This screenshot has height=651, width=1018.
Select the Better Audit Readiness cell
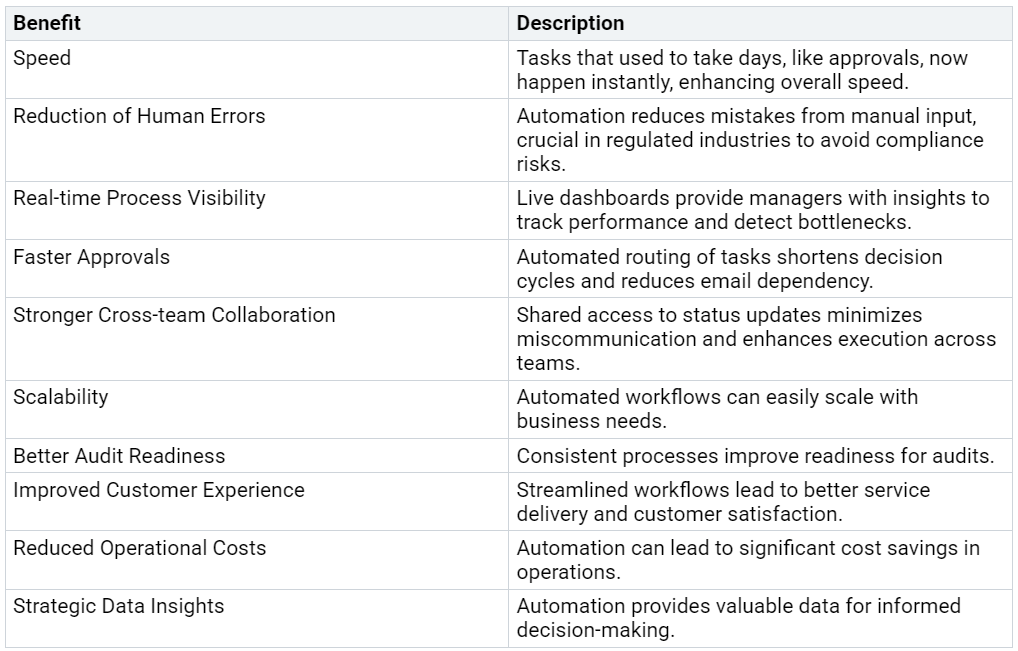pyautogui.click(x=119, y=456)
